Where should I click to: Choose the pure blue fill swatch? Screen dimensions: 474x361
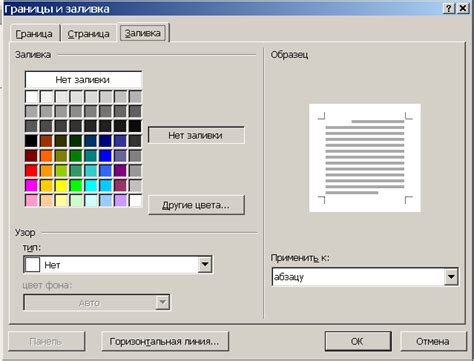[106, 156]
